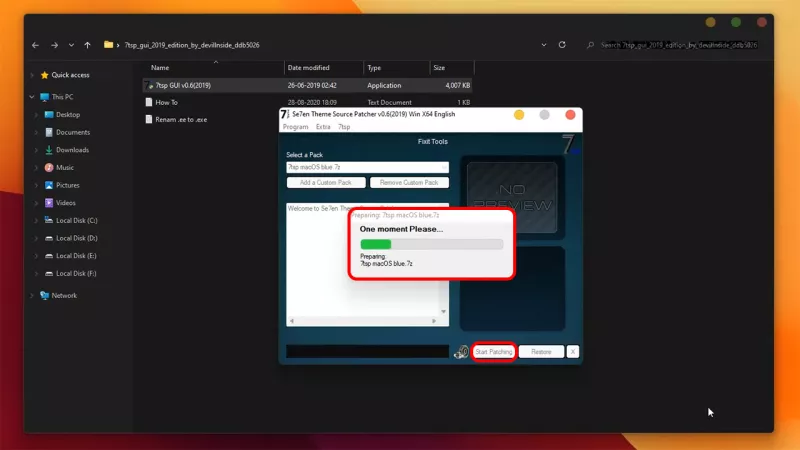Open Downloads in sidebar
This screenshot has height=450, width=800.
[x=72, y=150]
